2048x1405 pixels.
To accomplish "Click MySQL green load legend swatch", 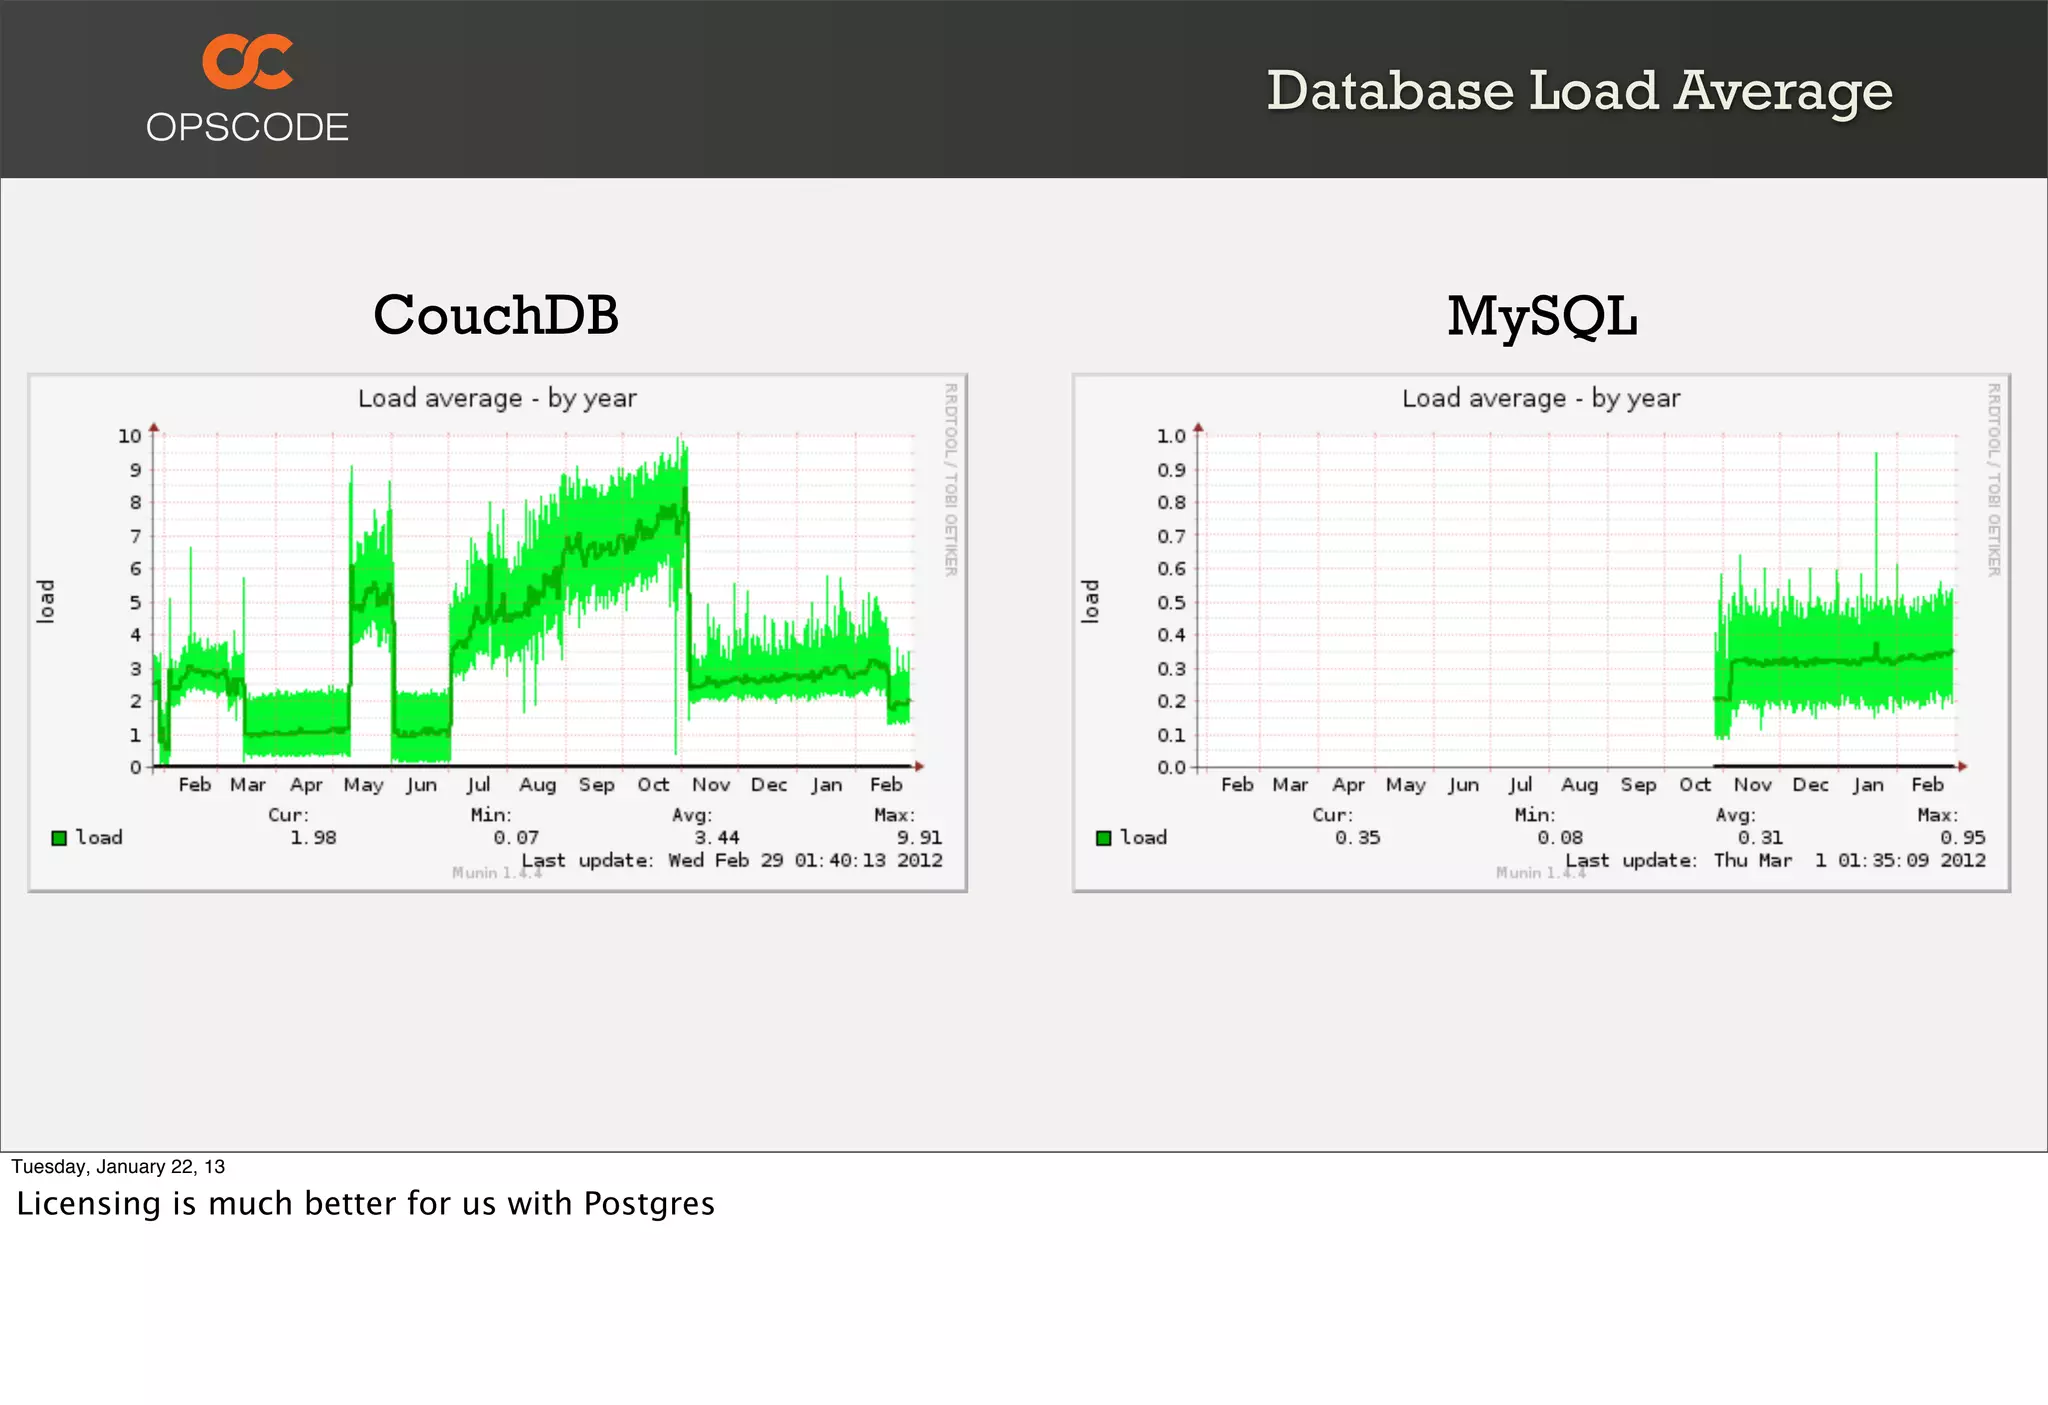I will click(x=1103, y=838).
